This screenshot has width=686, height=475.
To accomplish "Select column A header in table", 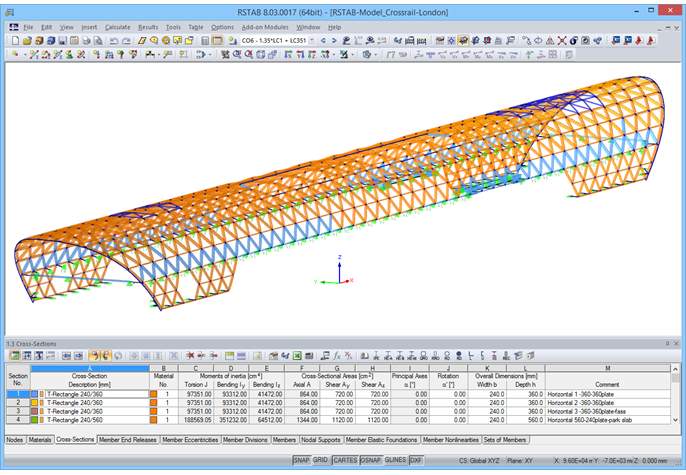I will click(x=90, y=368).
